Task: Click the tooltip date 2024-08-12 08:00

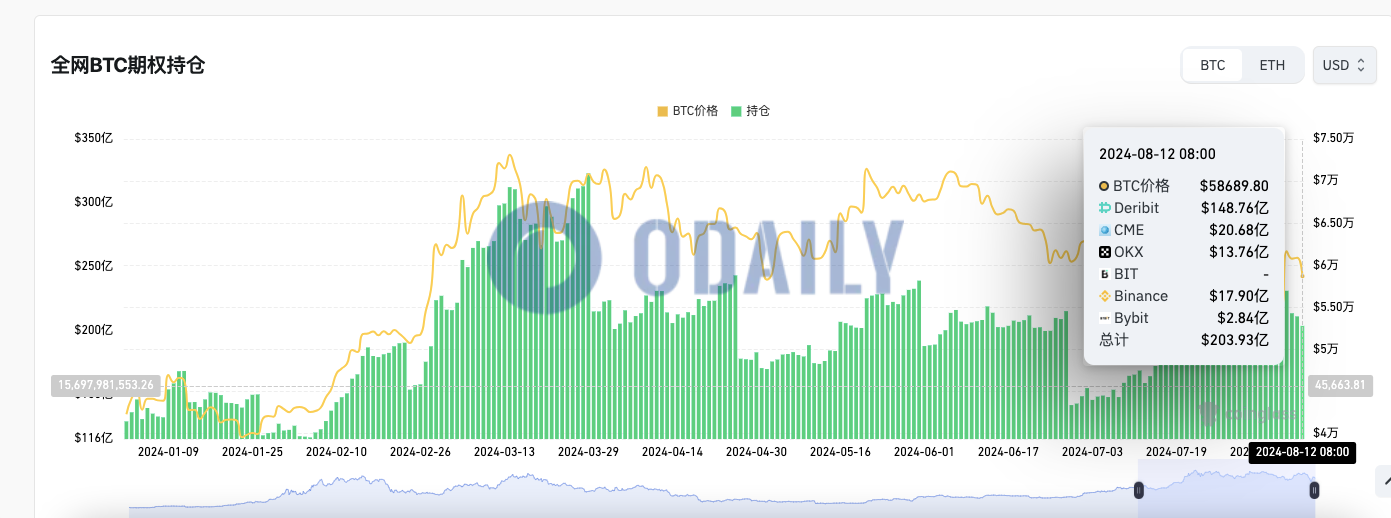Action: pyautogui.click(x=1157, y=153)
